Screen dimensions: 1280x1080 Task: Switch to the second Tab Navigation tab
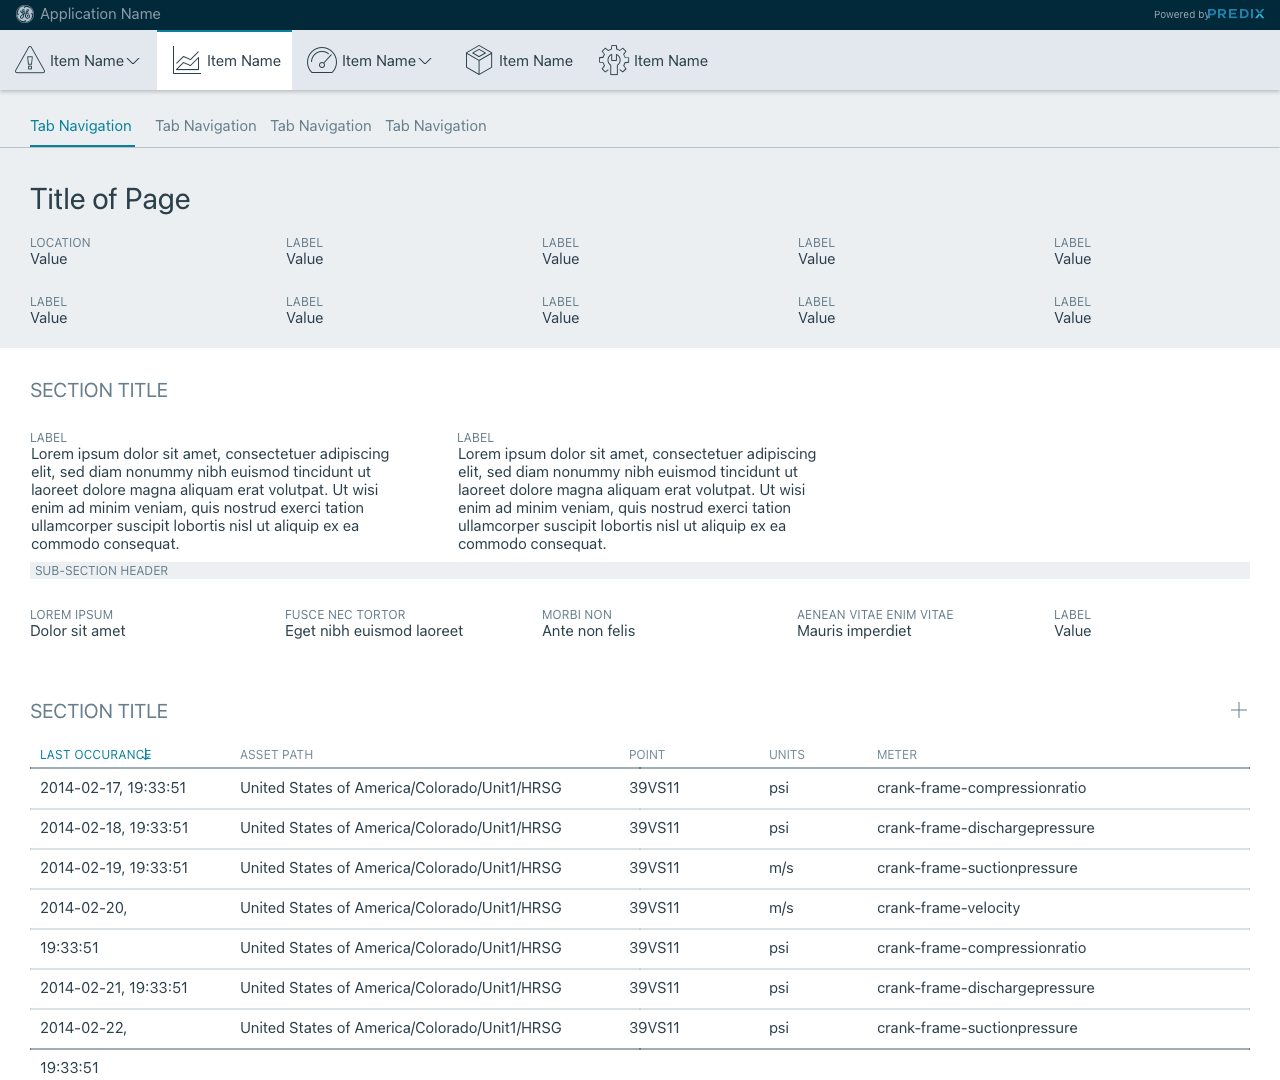click(205, 126)
